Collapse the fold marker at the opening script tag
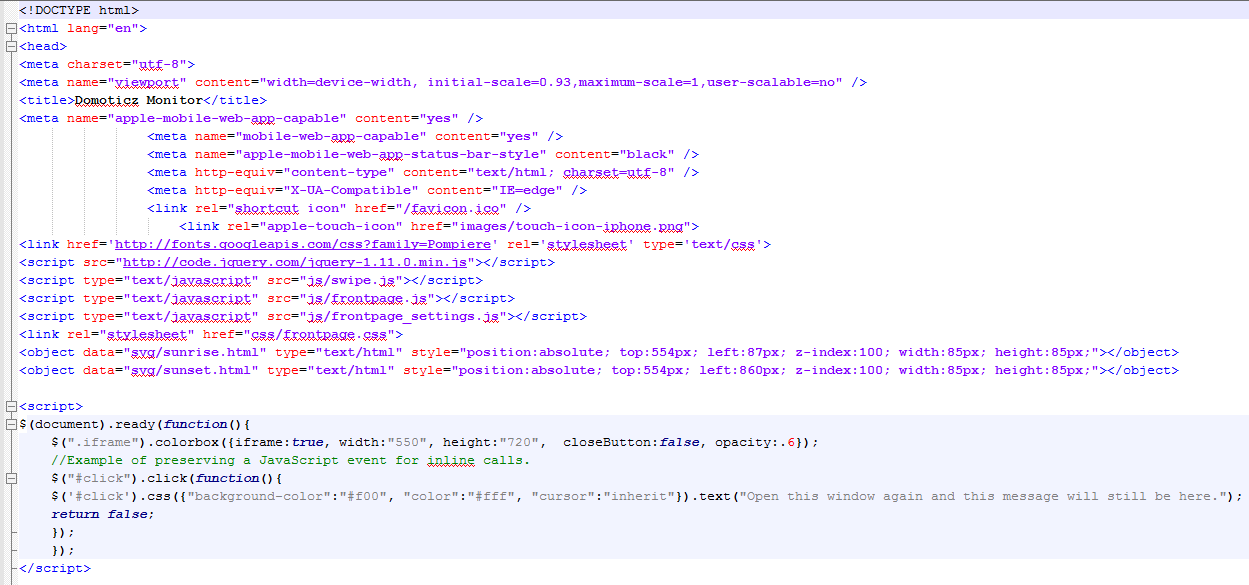 (9, 406)
